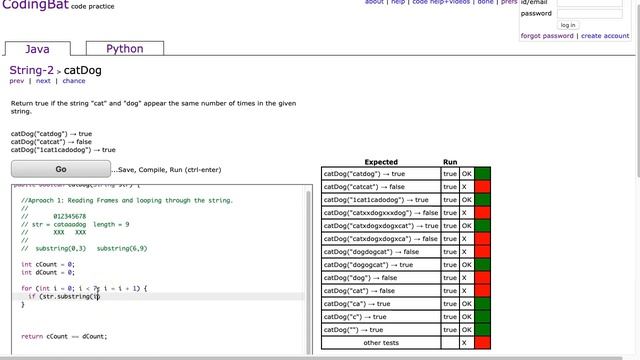Click the for loop line in editor
Viewport: 640px width, 360px height.
click(84, 288)
